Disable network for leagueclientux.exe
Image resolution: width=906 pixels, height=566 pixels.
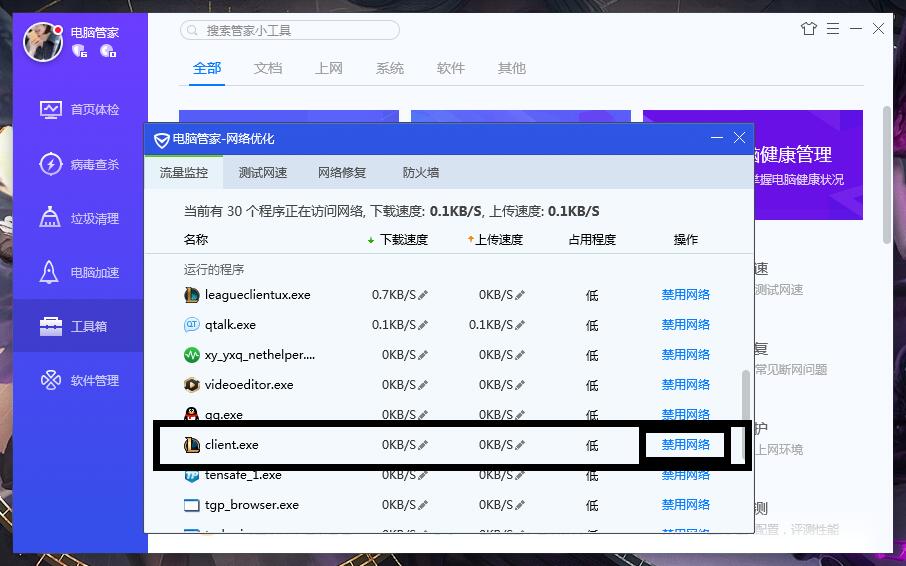(x=685, y=295)
